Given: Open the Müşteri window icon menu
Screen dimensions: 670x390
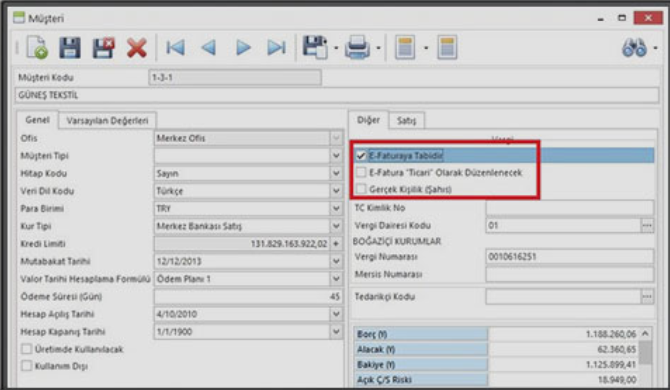Looking at the screenshot, I should (x=19, y=18).
